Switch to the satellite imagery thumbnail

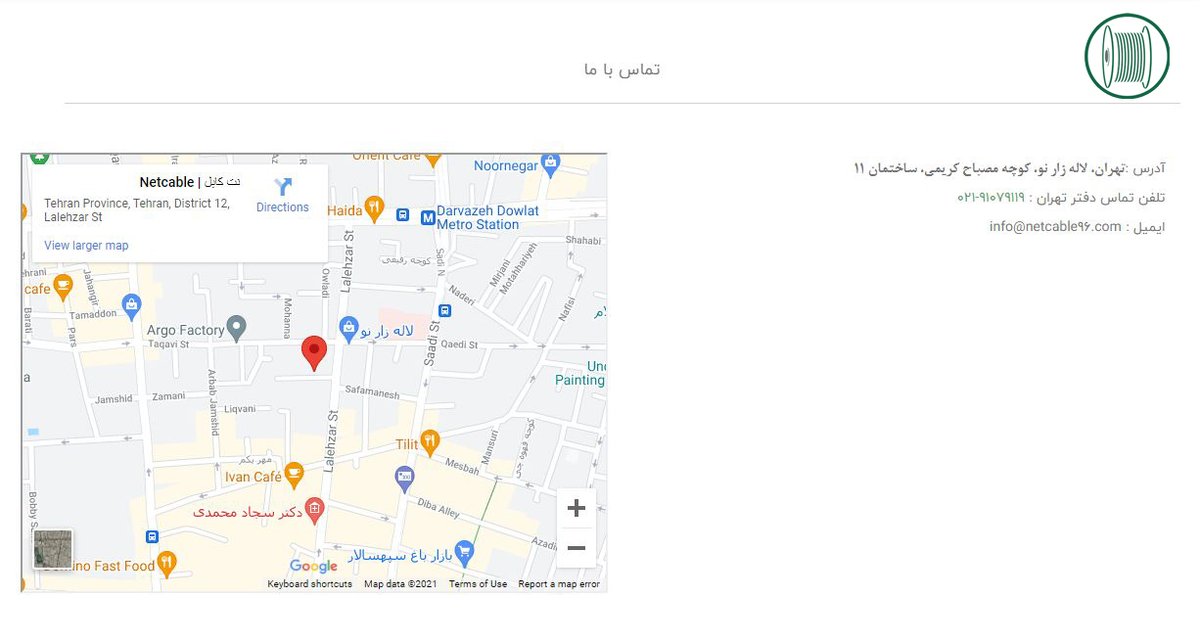click(x=53, y=549)
